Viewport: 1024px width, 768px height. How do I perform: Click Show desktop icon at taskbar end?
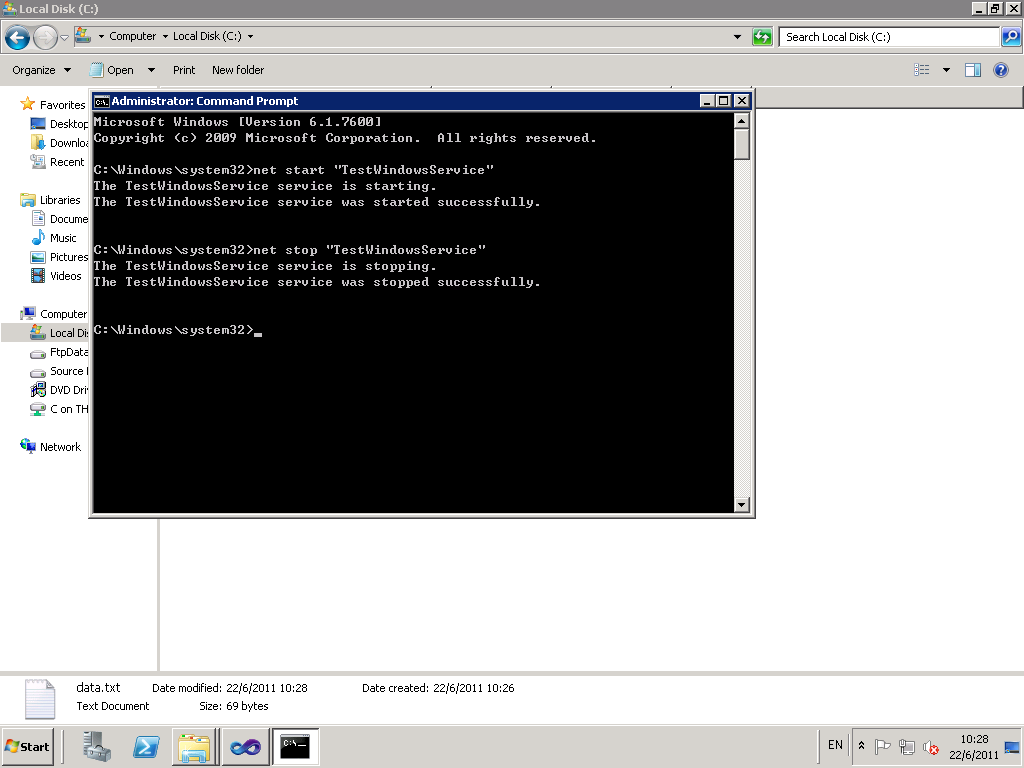1012,747
